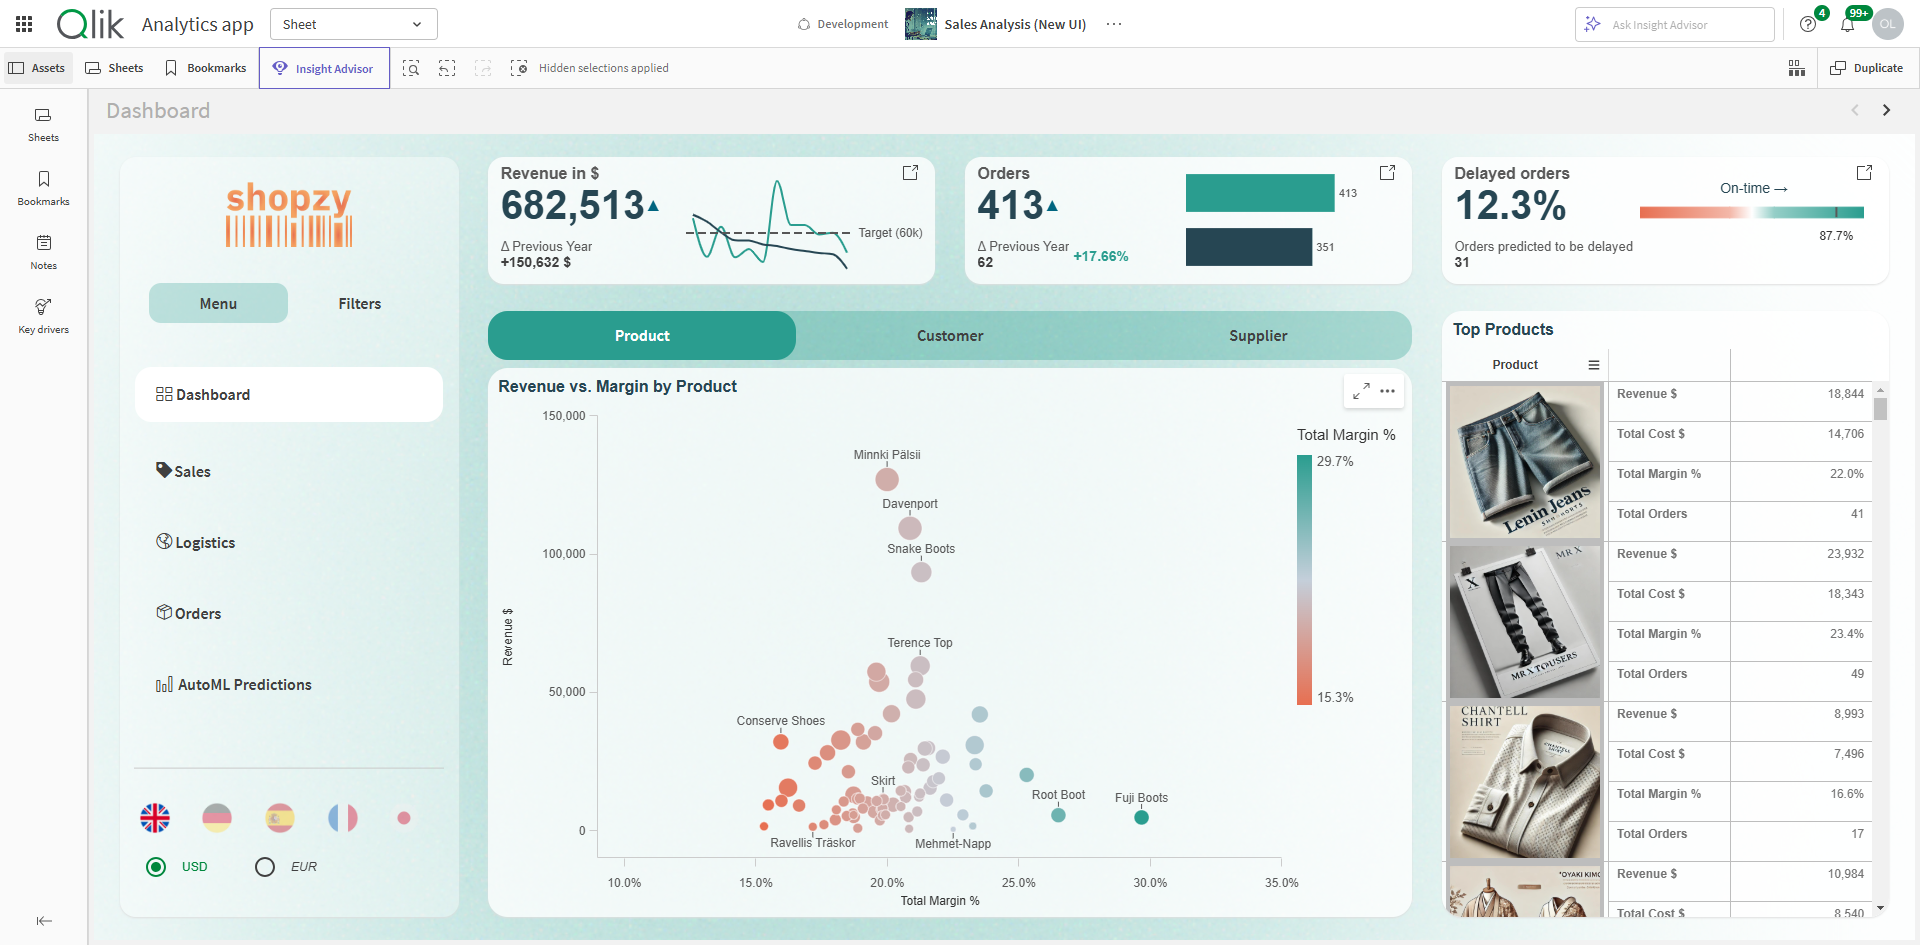Click the Top Products table scrollbar
This screenshot has width=1920, height=945.
1881,409
